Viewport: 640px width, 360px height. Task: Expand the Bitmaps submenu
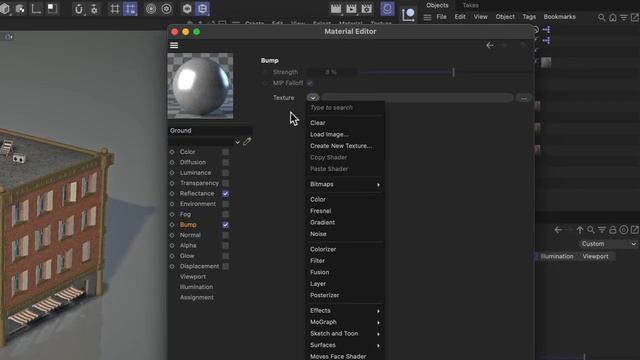point(345,184)
